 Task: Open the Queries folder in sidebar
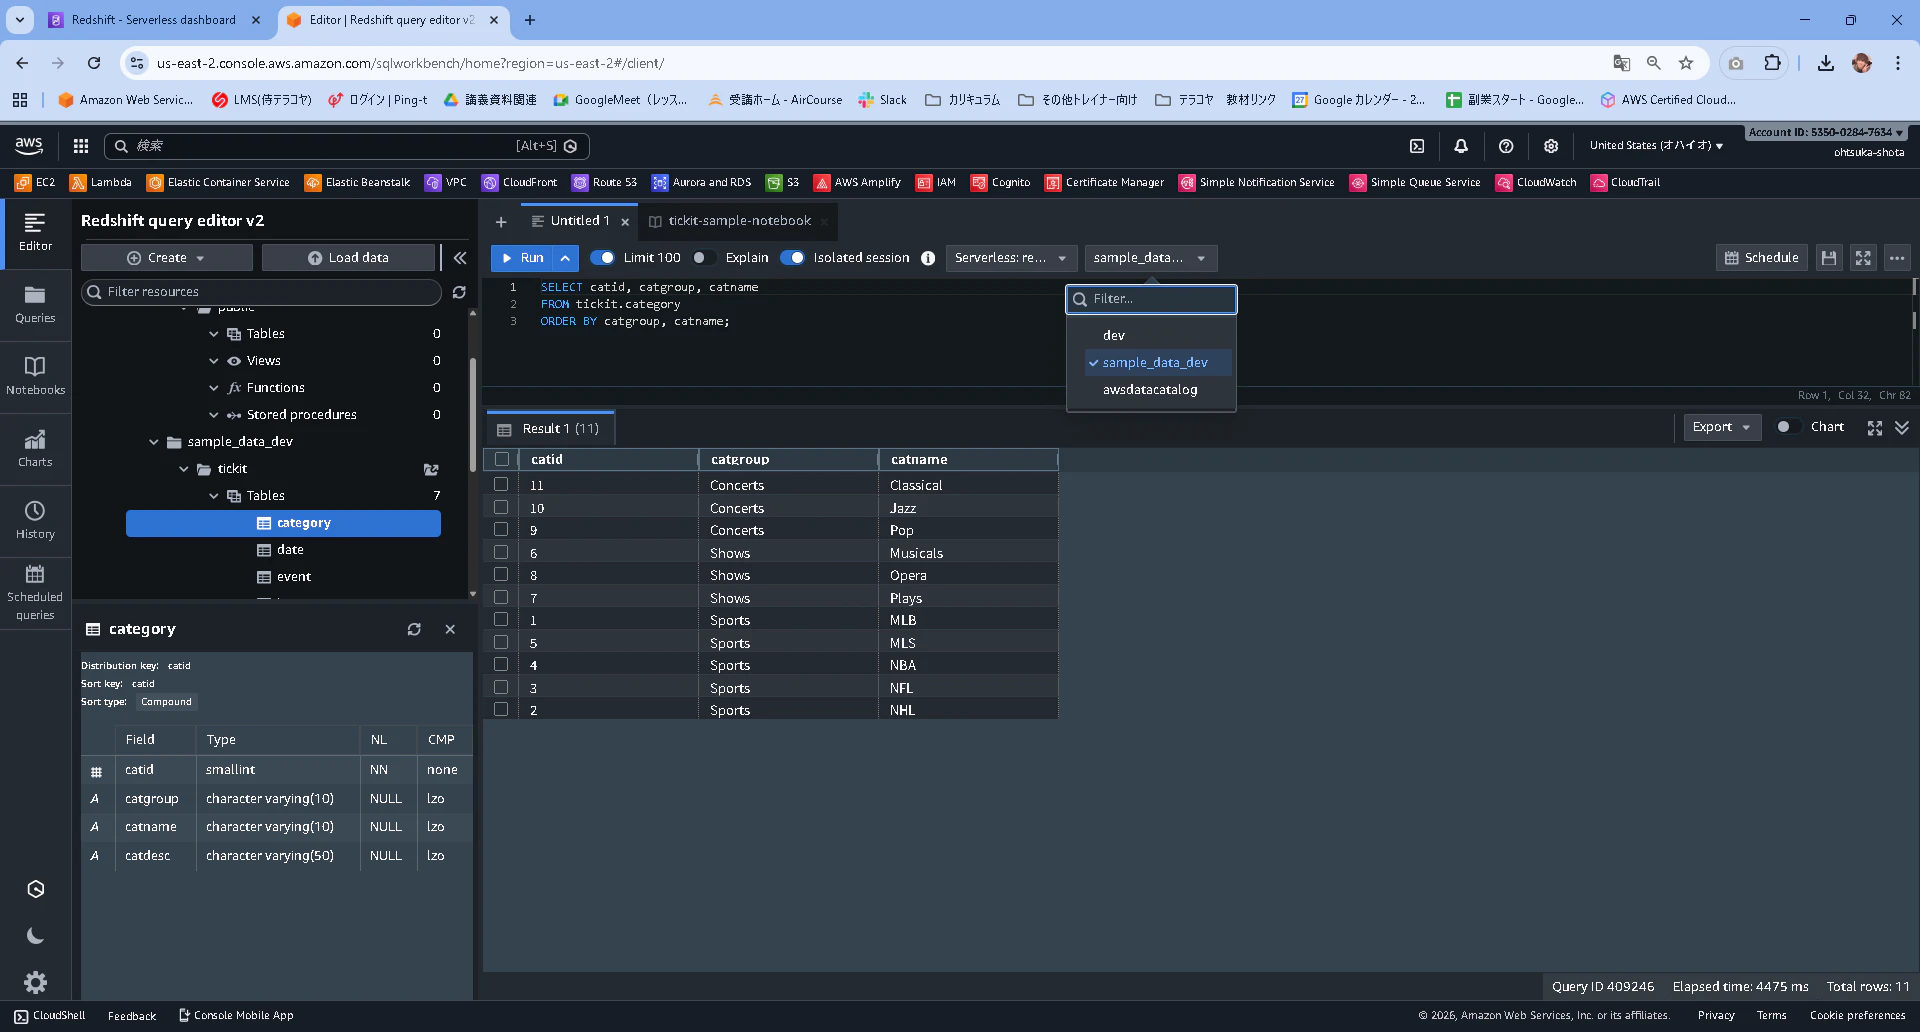click(35, 304)
